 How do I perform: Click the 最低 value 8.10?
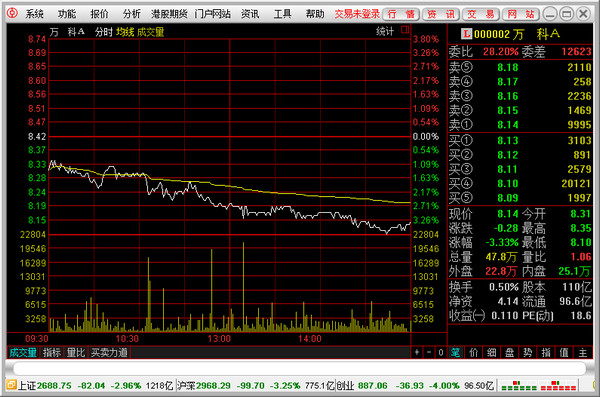point(581,242)
